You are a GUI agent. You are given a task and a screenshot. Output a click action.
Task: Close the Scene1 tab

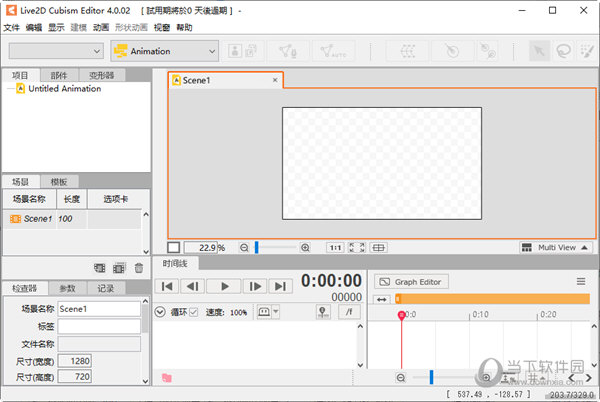point(275,80)
